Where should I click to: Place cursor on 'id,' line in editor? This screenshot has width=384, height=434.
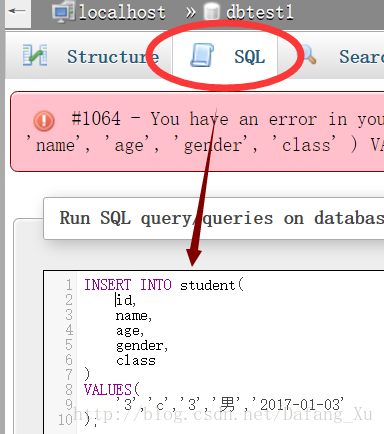coord(126,300)
